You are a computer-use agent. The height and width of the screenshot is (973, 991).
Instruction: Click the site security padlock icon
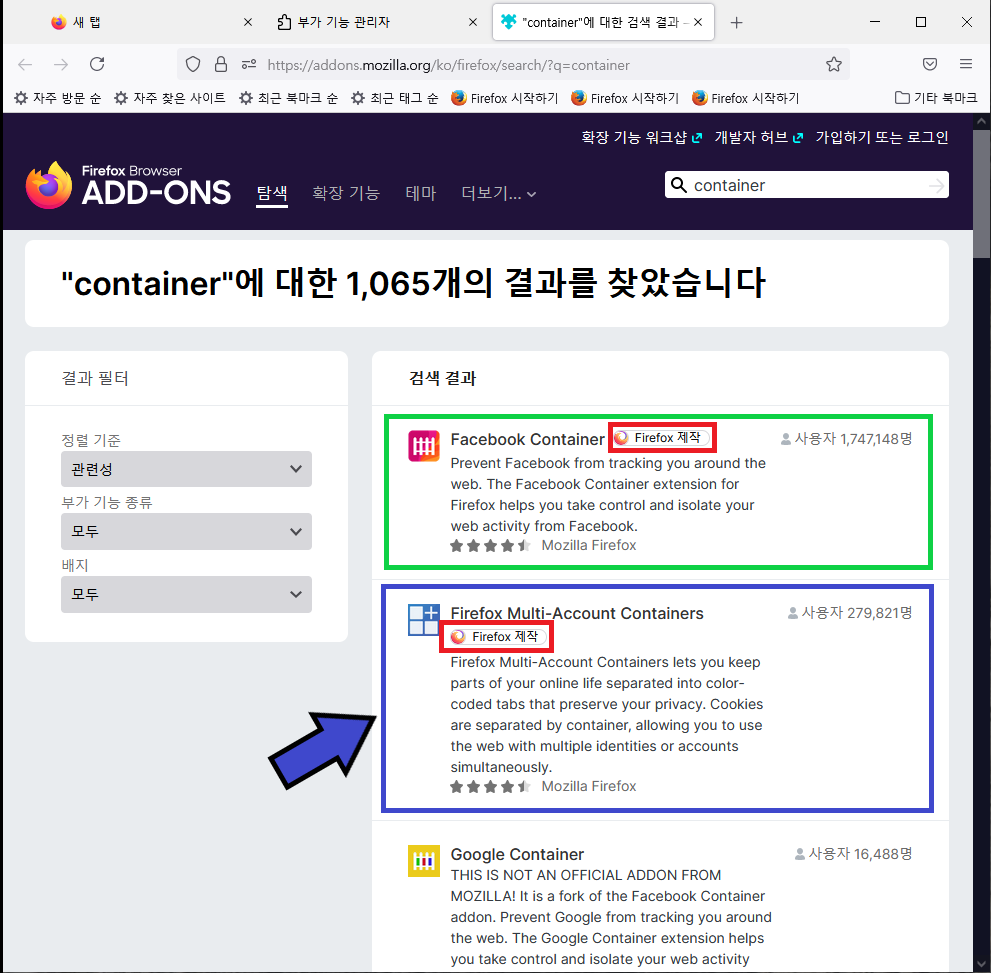tap(221, 64)
